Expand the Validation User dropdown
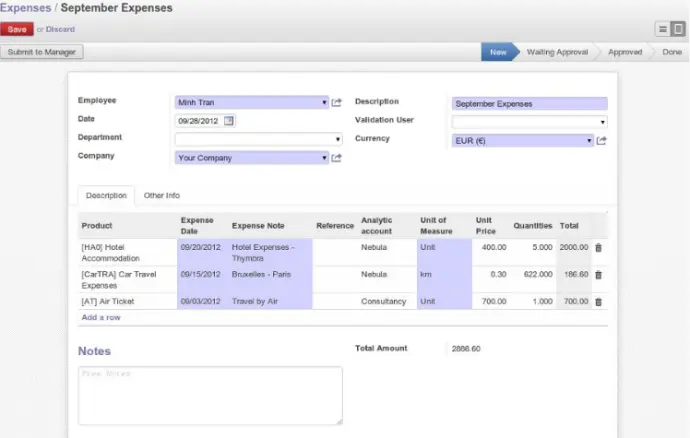The width and height of the screenshot is (690, 438). pyautogui.click(x=602, y=122)
